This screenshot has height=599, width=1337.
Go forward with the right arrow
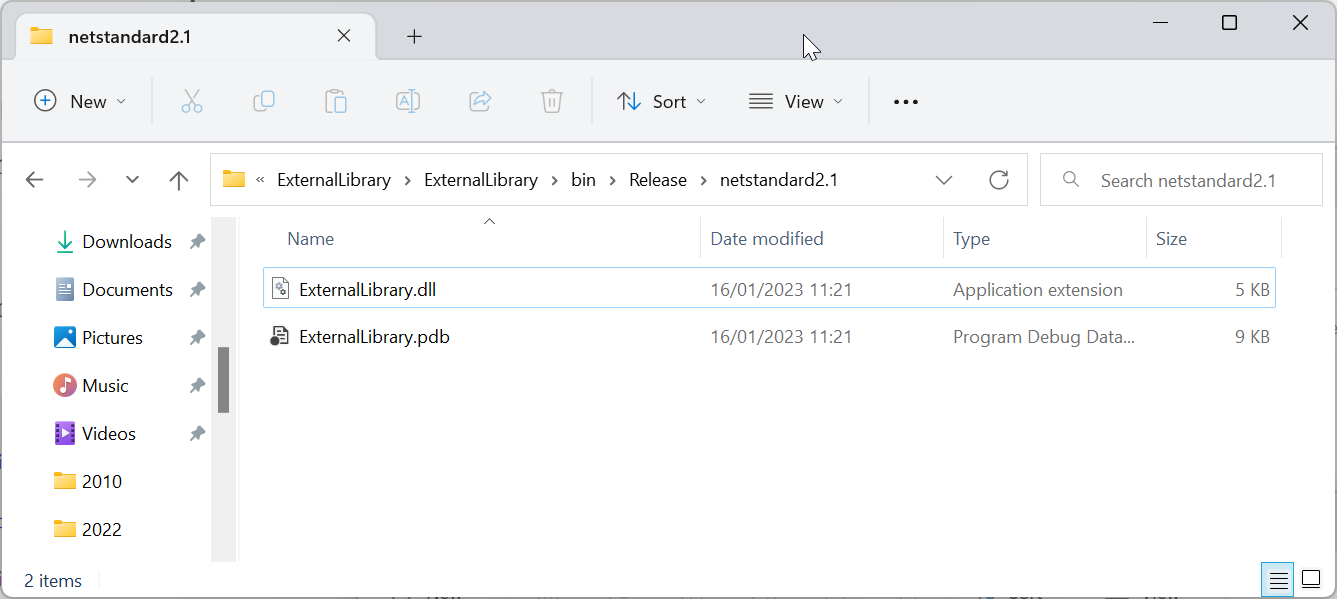tap(87, 180)
